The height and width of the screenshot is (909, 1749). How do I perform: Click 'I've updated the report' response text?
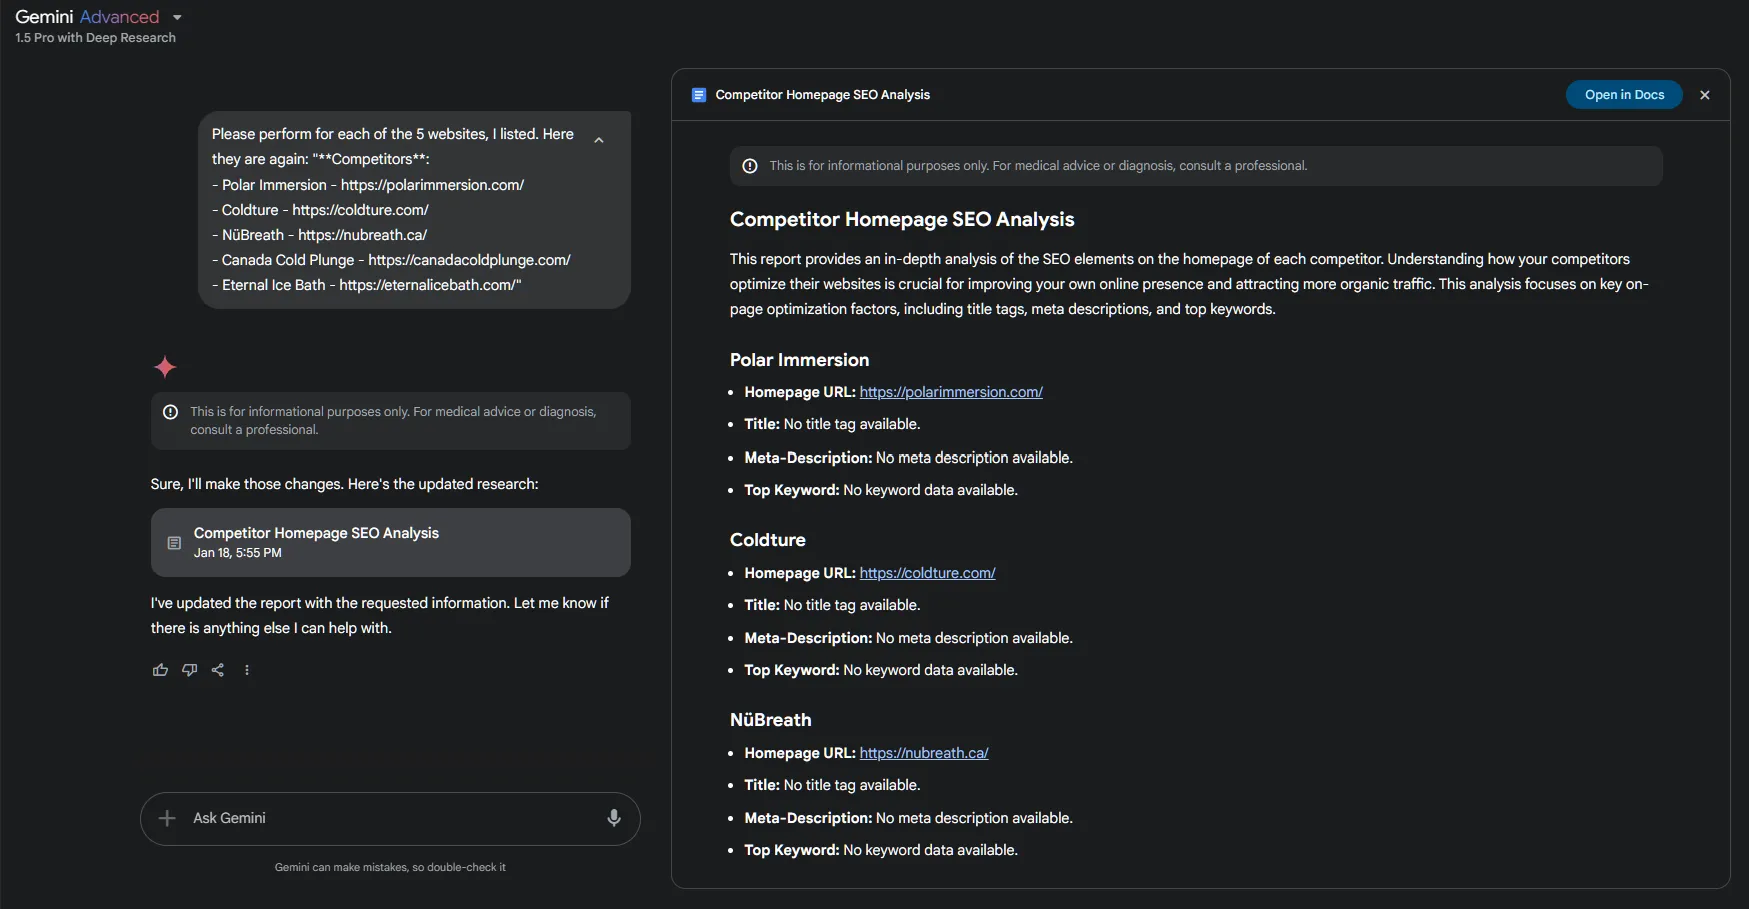pos(380,615)
